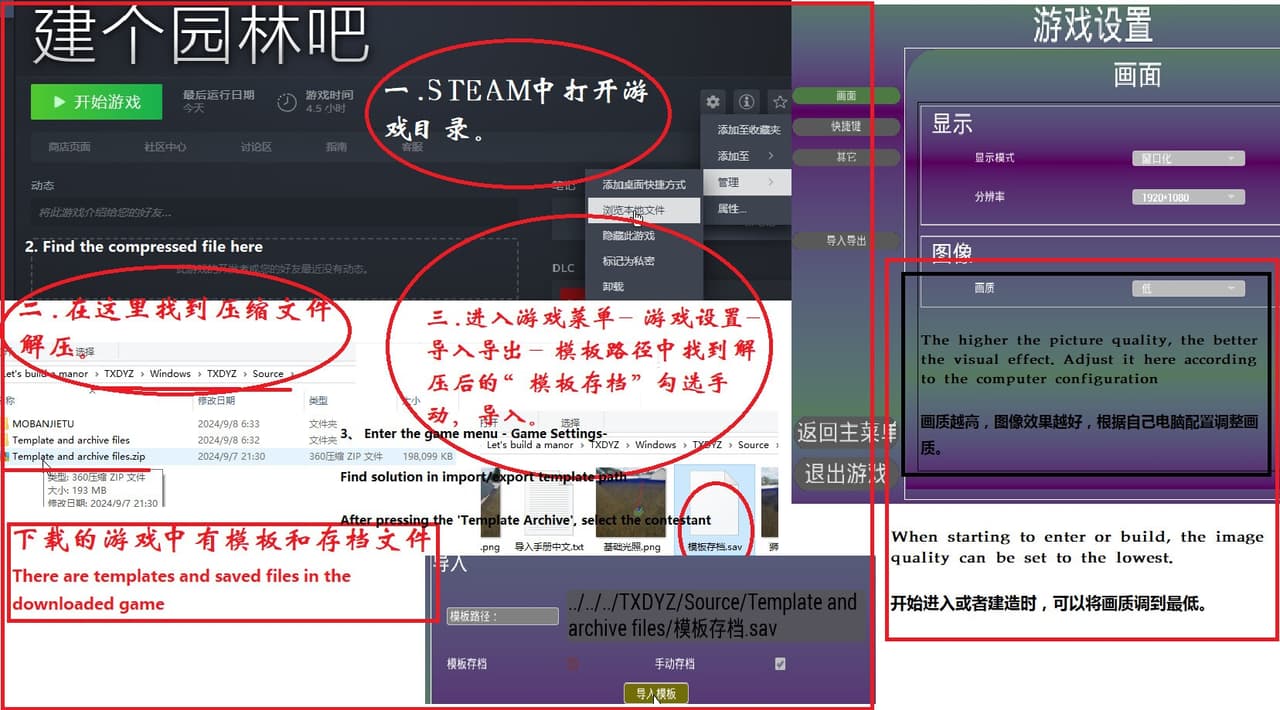Viewport: 1280px width, 710px height.
Task: Open the Steam gear manage icon
Action: 712,101
